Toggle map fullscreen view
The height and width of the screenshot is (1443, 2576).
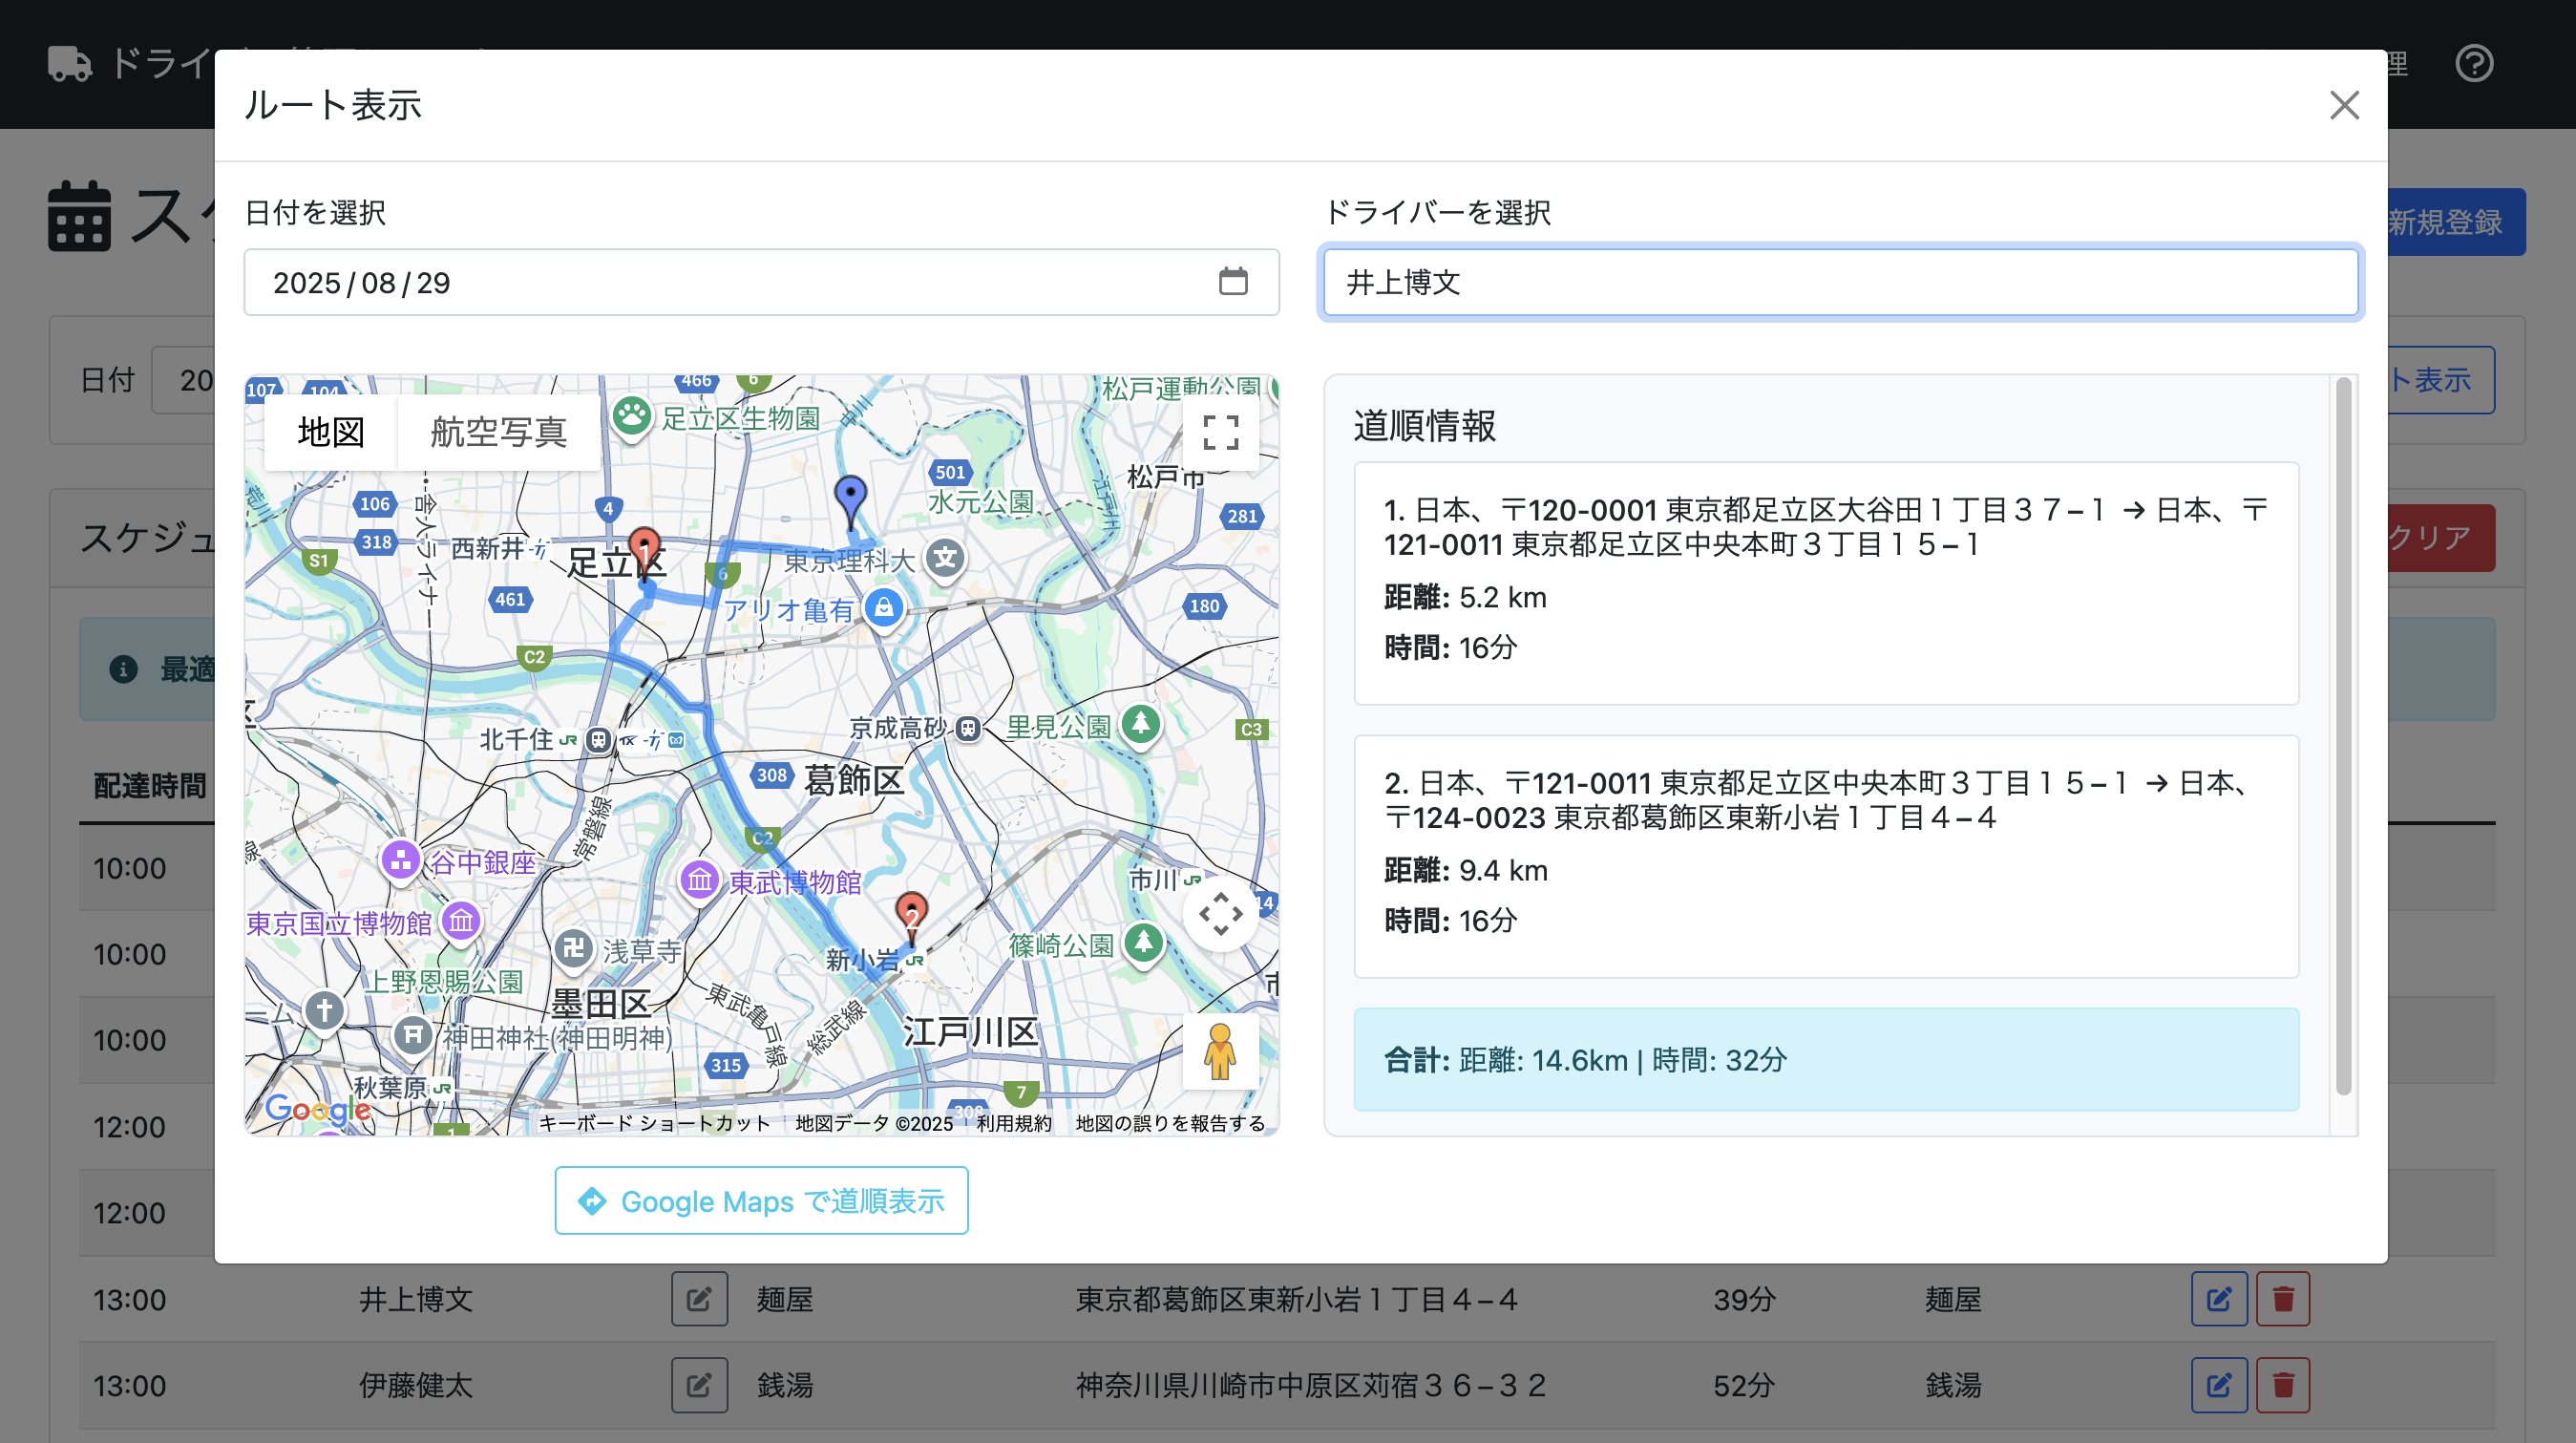(x=1220, y=432)
